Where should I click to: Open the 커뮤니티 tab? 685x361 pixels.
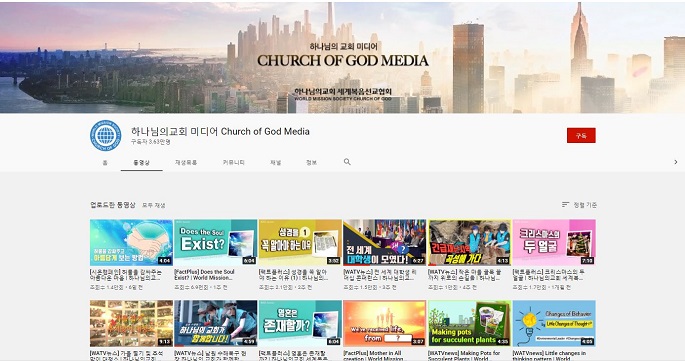point(233,163)
